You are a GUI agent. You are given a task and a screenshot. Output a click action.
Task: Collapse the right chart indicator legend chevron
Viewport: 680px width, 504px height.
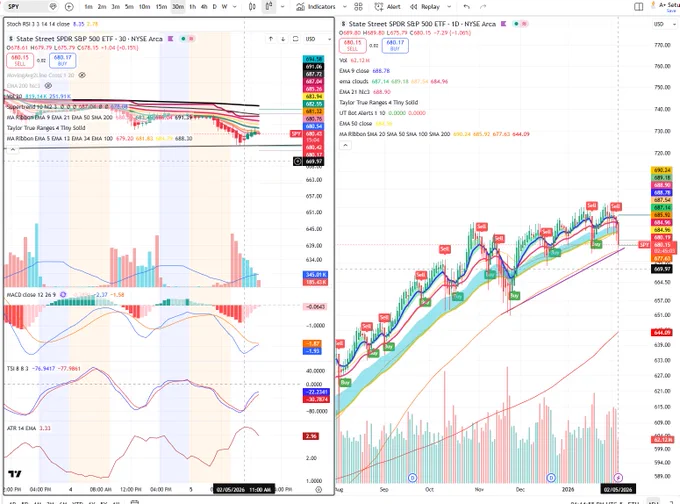[x=345, y=145]
